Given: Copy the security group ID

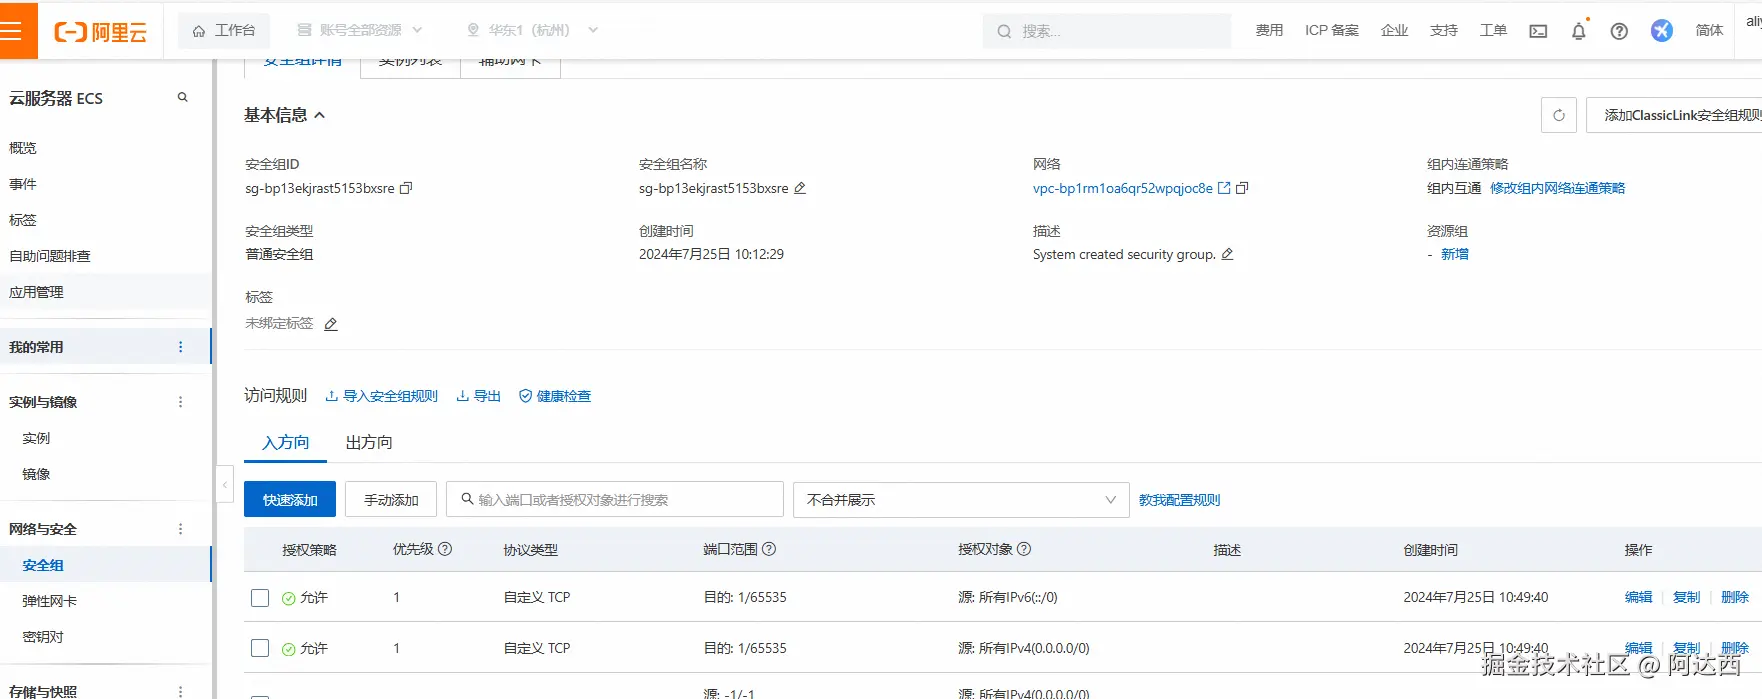Looking at the screenshot, I should coord(406,188).
